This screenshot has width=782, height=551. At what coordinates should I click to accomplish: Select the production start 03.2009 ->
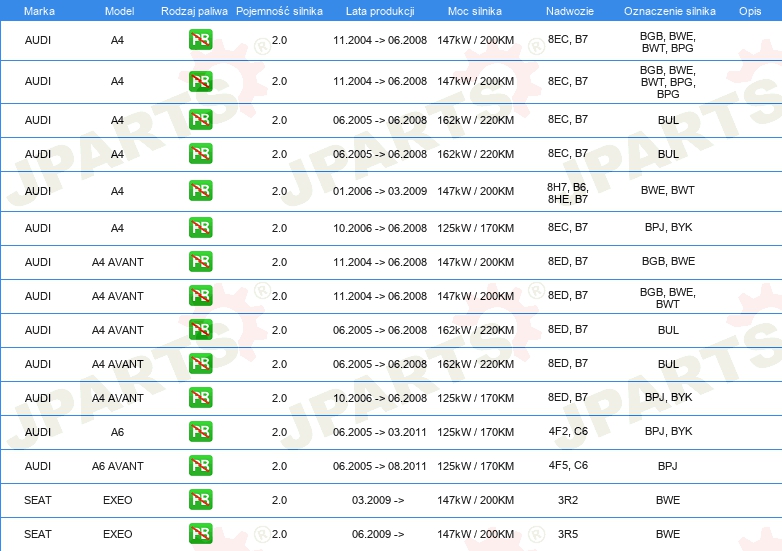point(378,500)
